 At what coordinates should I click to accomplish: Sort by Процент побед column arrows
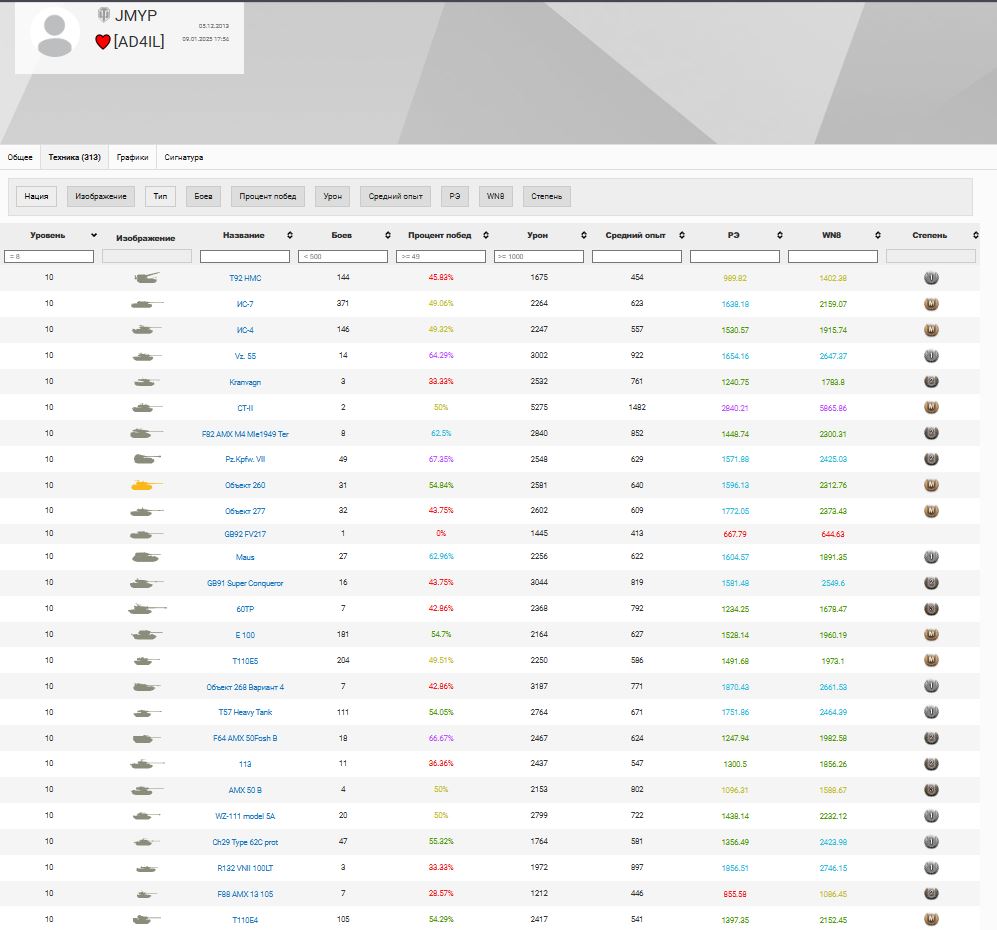(485, 235)
